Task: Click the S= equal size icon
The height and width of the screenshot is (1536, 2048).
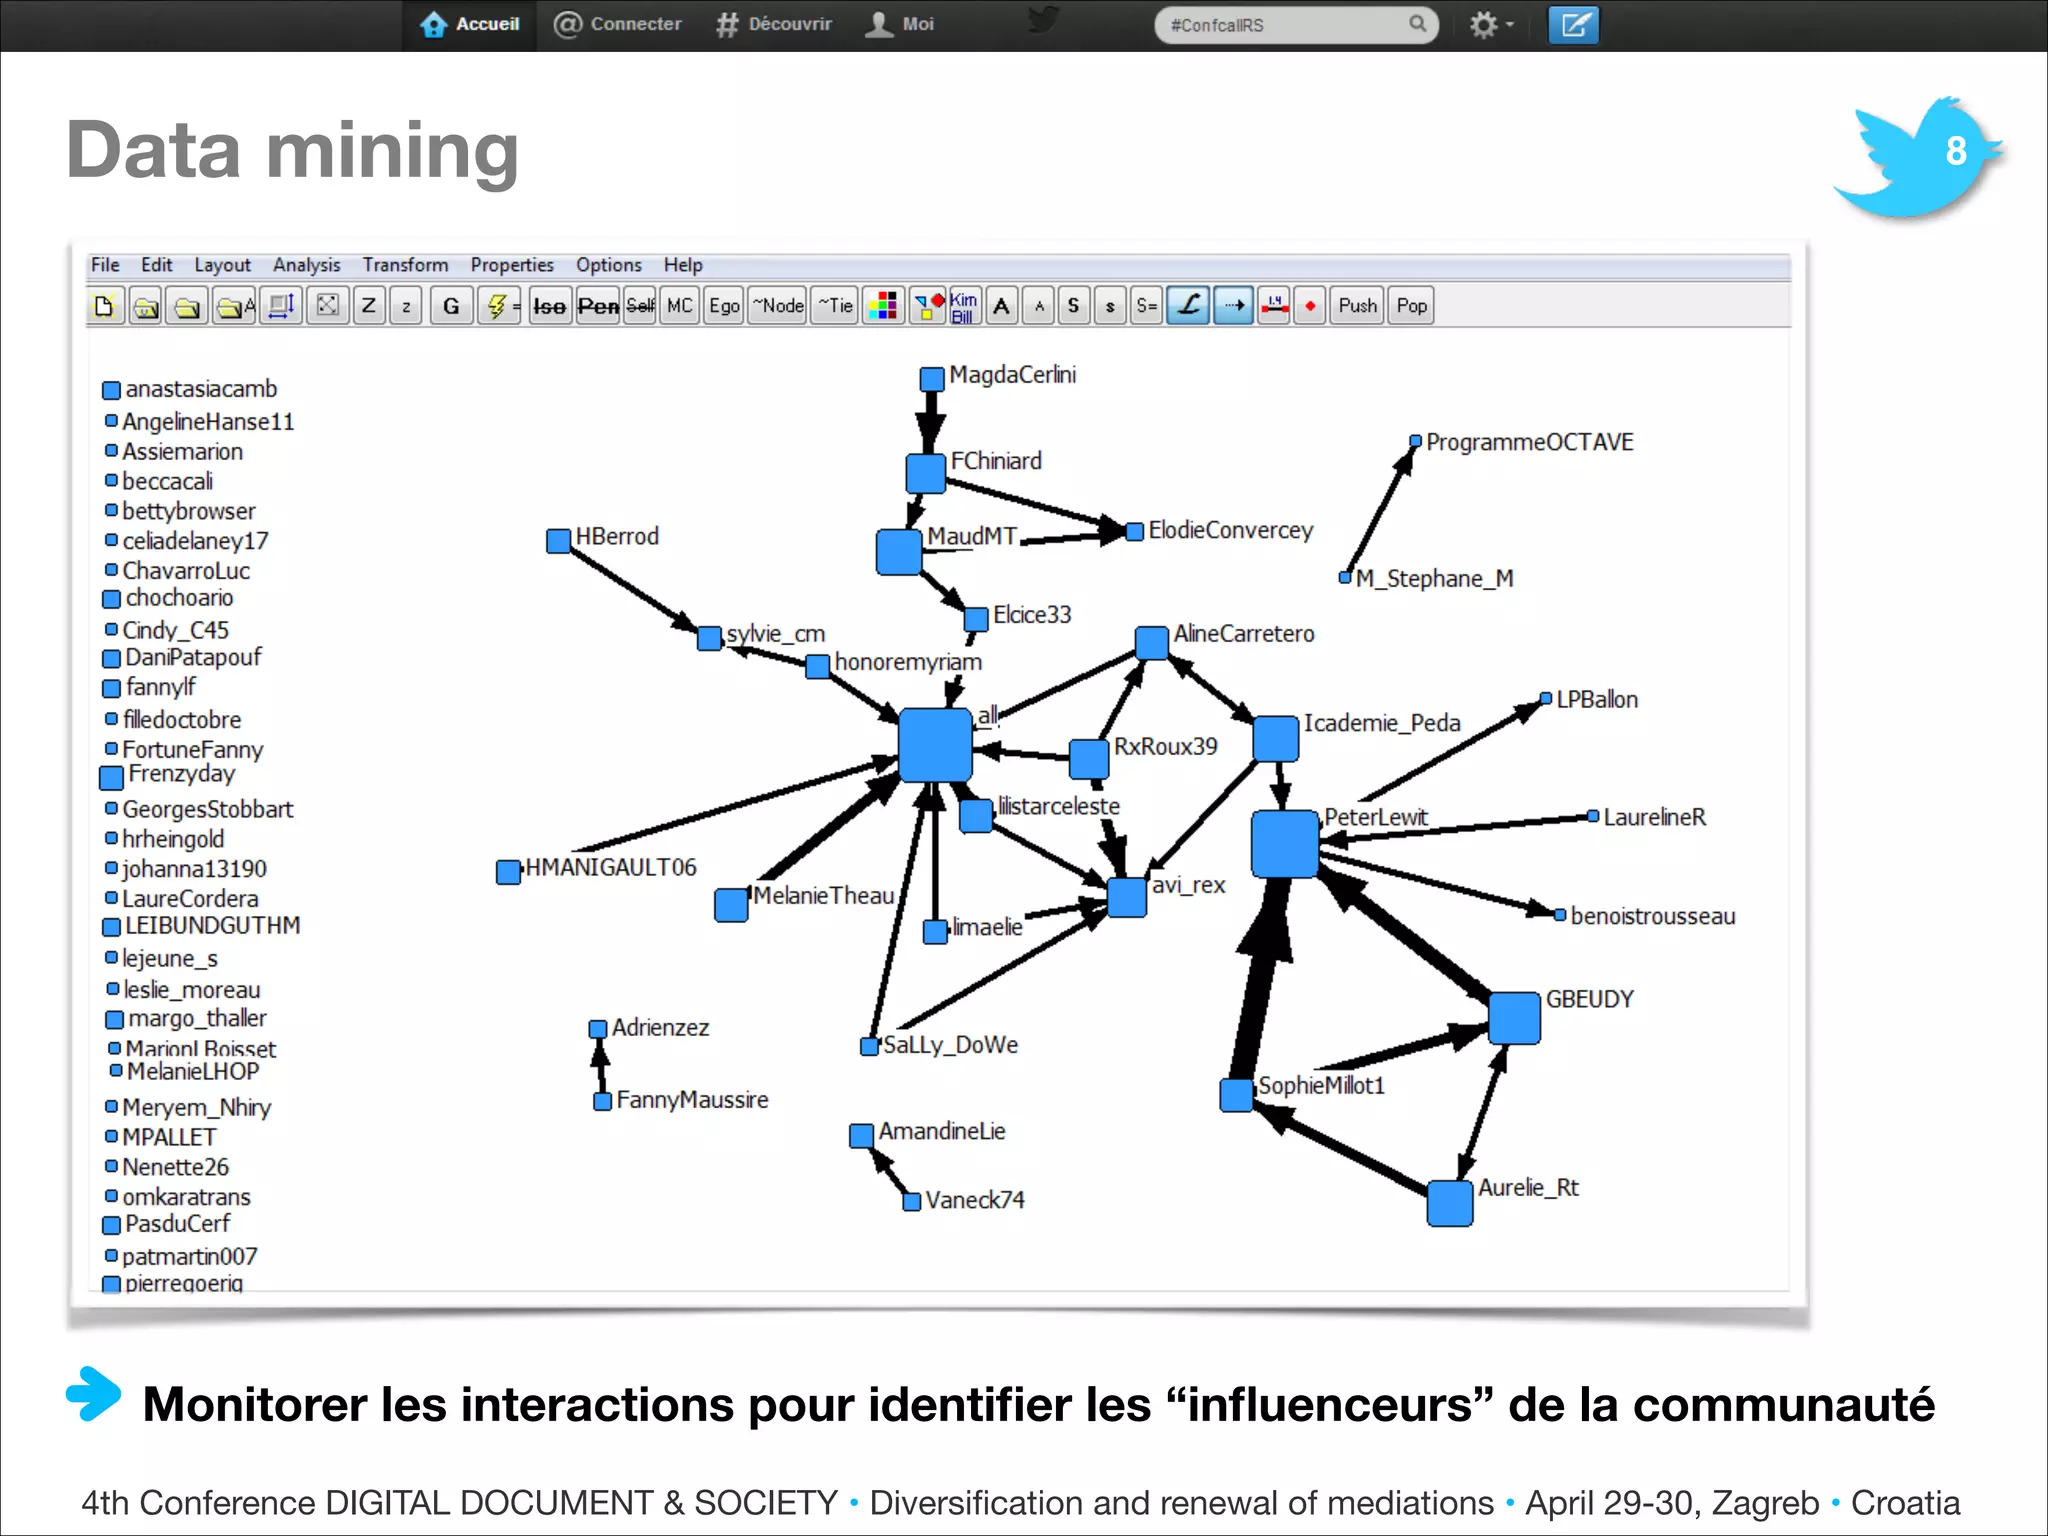Action: coord(1146,306)
